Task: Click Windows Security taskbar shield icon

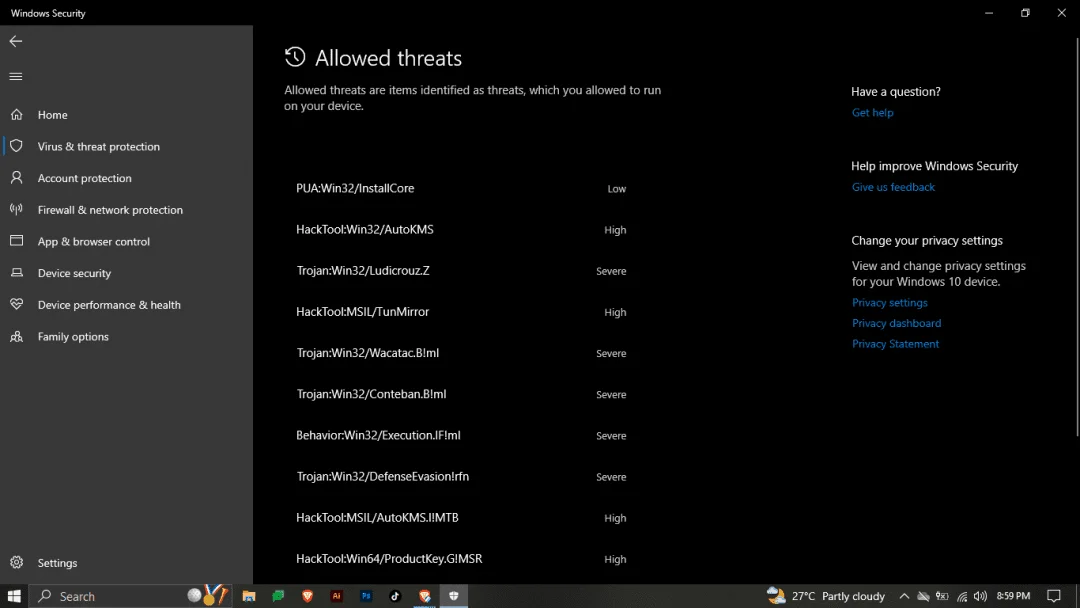Action: point(454,596)
